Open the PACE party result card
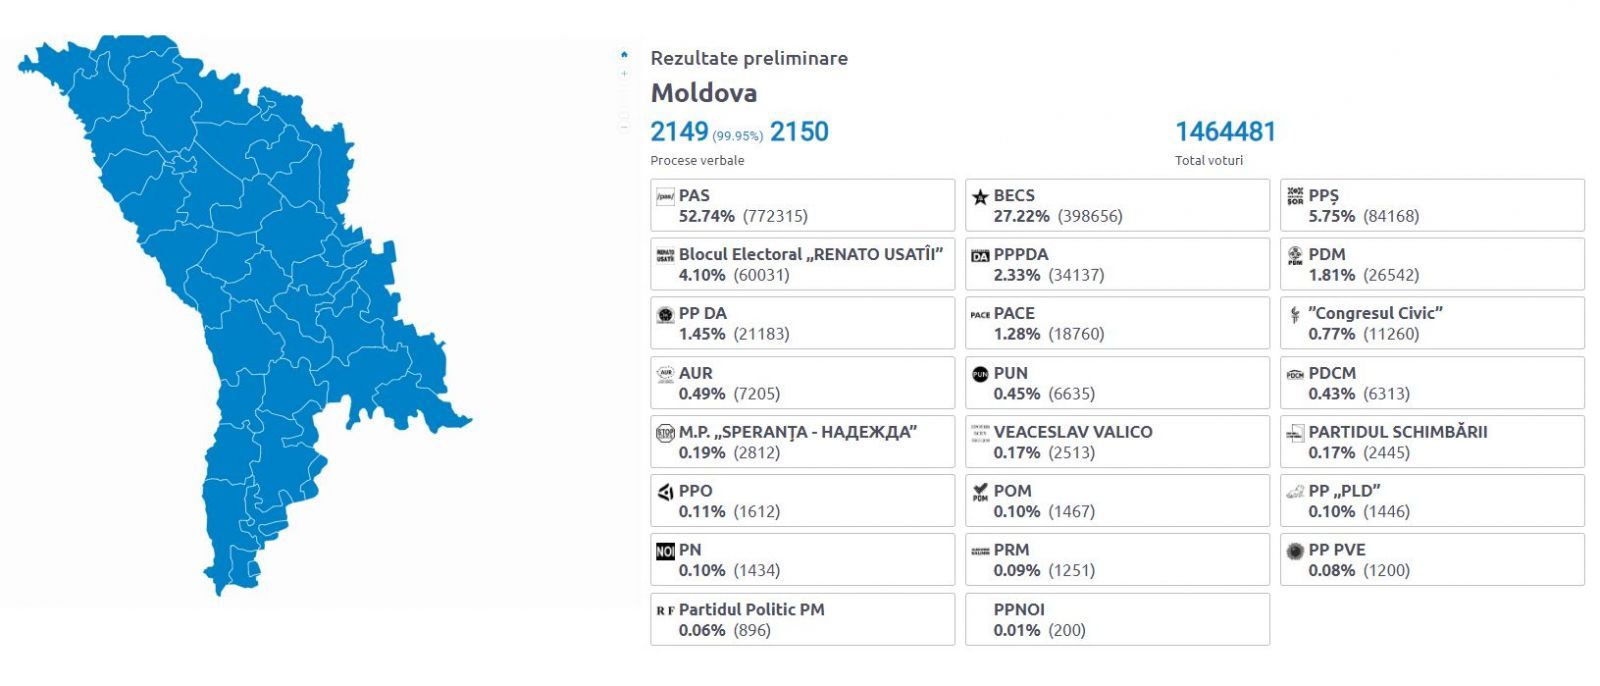The width and height of the screenshot is (1600, 686). click(1117, 323)
